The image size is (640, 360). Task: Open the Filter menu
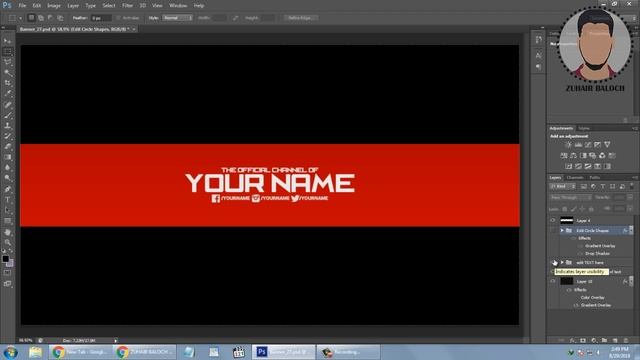pyautogui.click(x=127, y=6)
